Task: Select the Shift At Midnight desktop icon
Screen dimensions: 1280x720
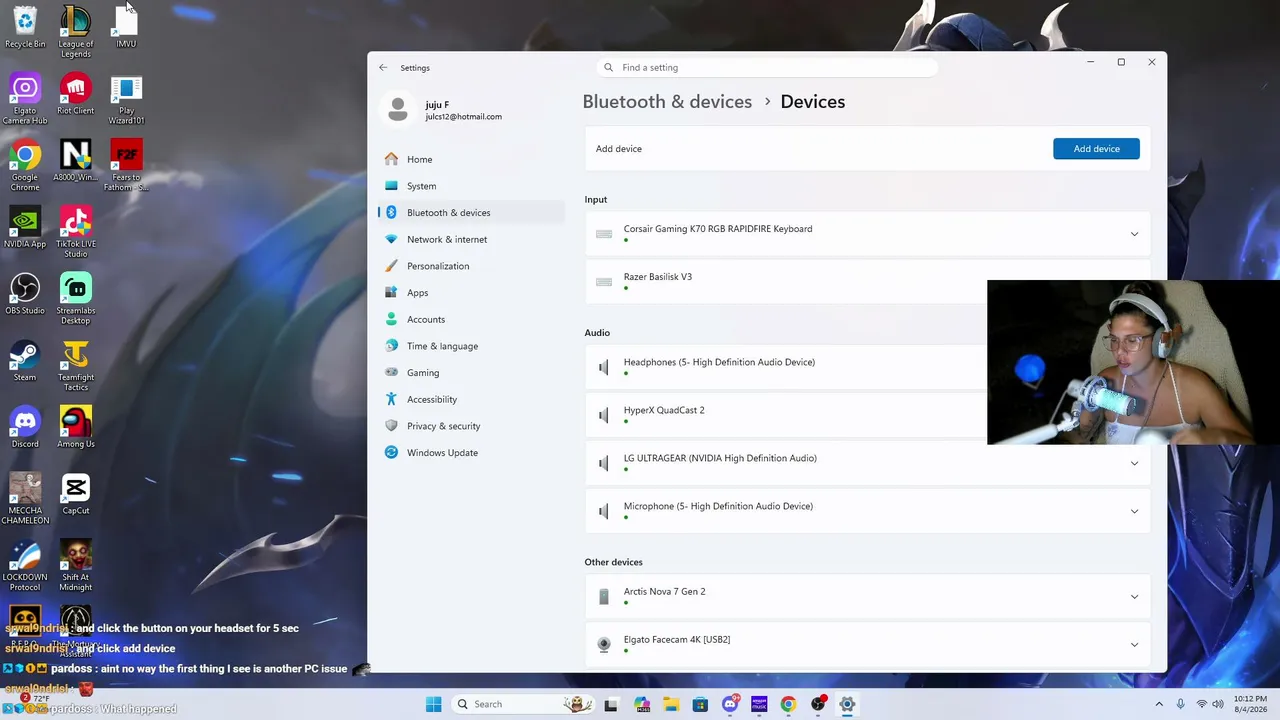Action: (76, 566)
